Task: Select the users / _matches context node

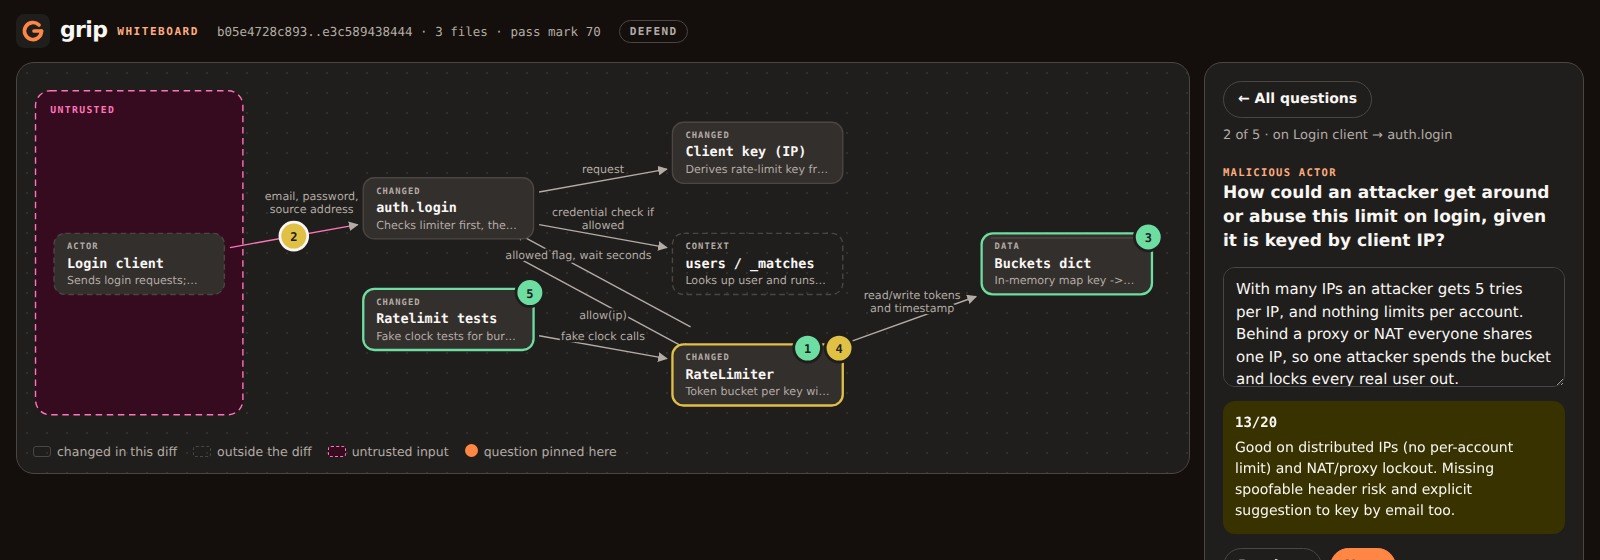Action: (757, 264)
